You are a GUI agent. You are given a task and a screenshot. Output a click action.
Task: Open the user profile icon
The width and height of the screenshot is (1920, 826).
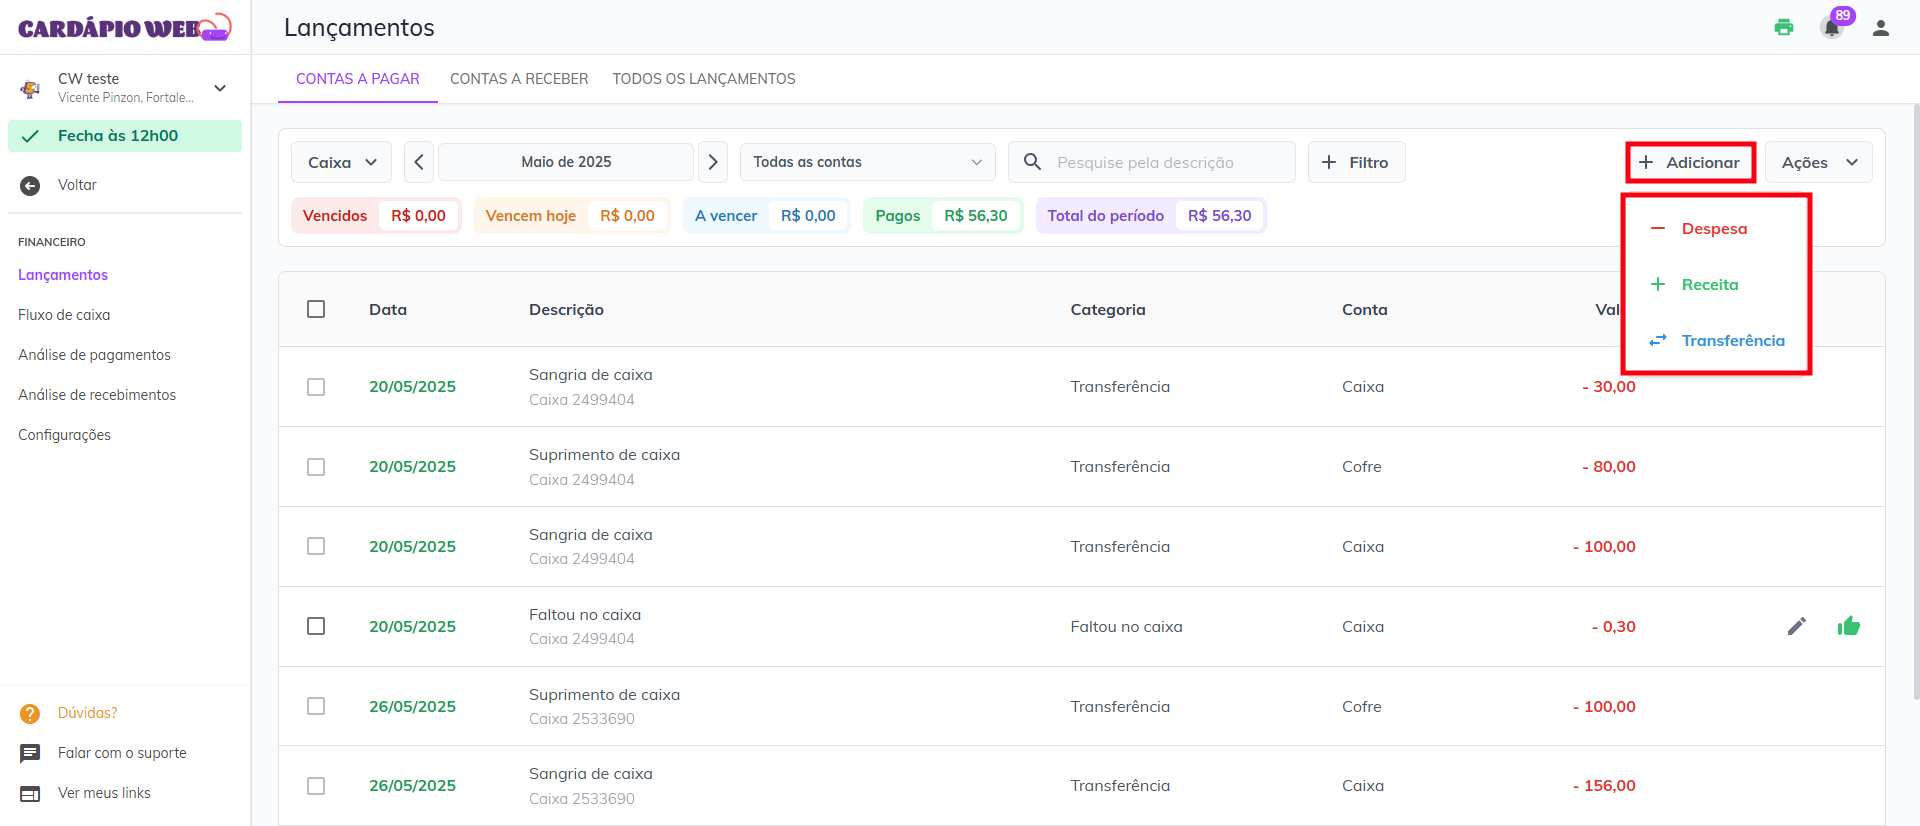coord(1880,28)
